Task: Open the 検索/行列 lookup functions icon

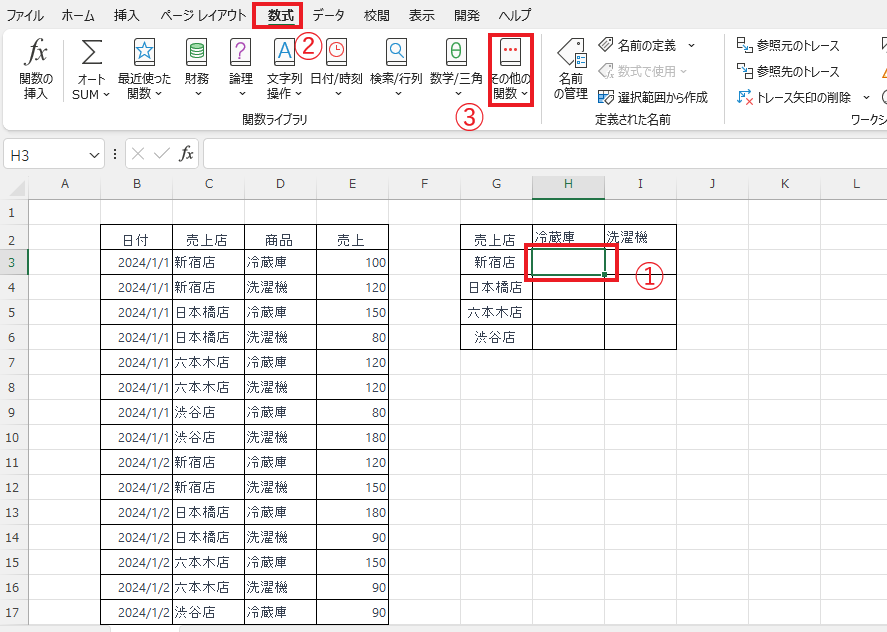Action: click(397, 52)
